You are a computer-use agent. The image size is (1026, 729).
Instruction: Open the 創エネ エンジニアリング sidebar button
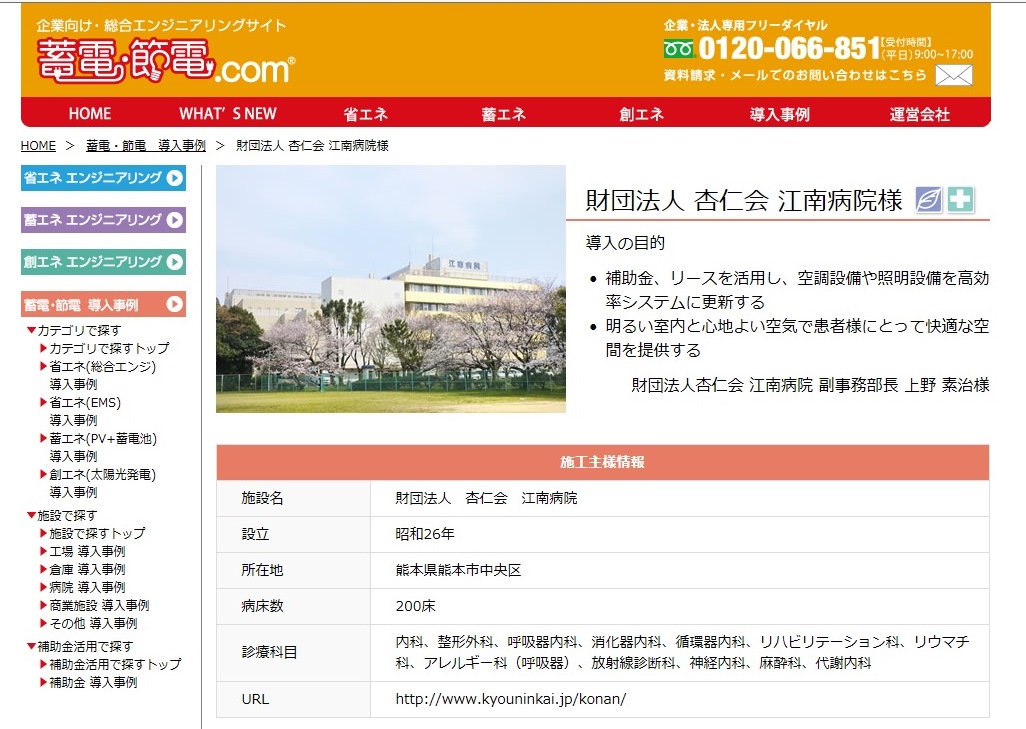tap(103, 262)
